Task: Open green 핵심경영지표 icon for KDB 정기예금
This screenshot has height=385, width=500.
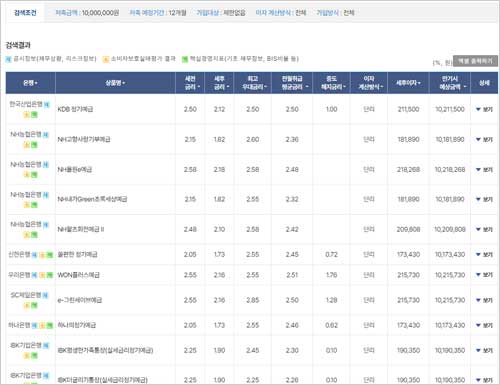Action: 34,115
